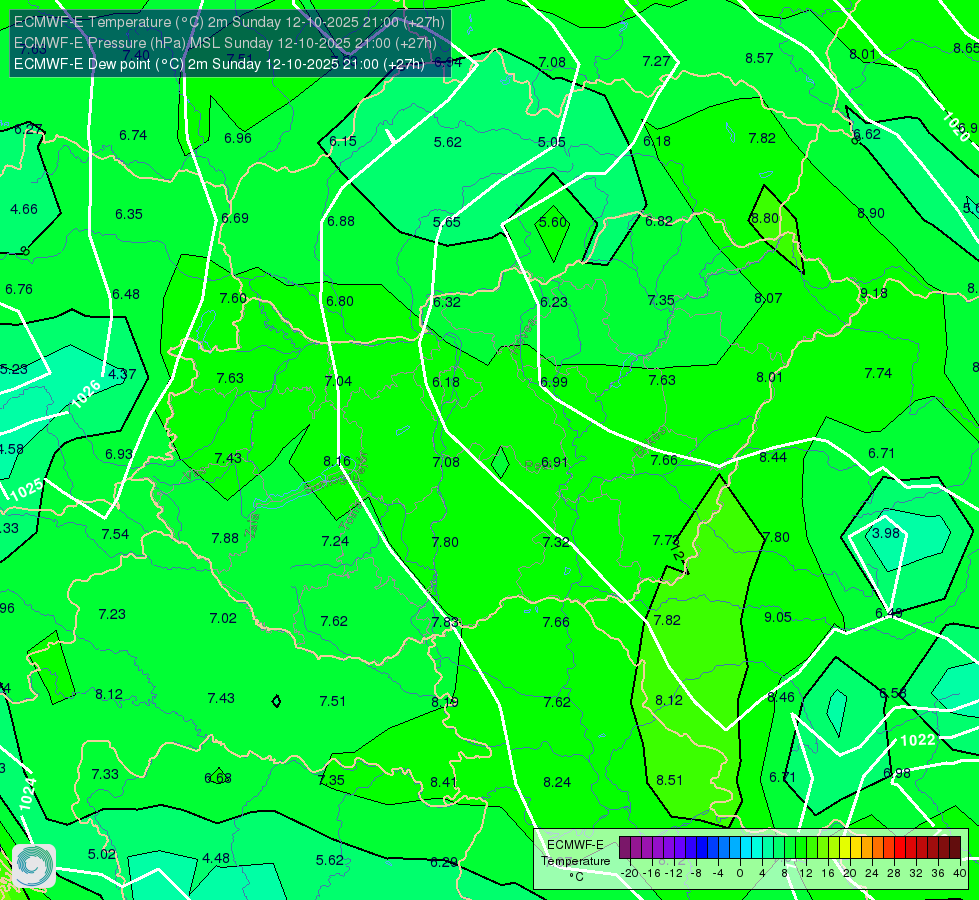
Task: Click the 7.27 dew point value
Action: [656, 61]
